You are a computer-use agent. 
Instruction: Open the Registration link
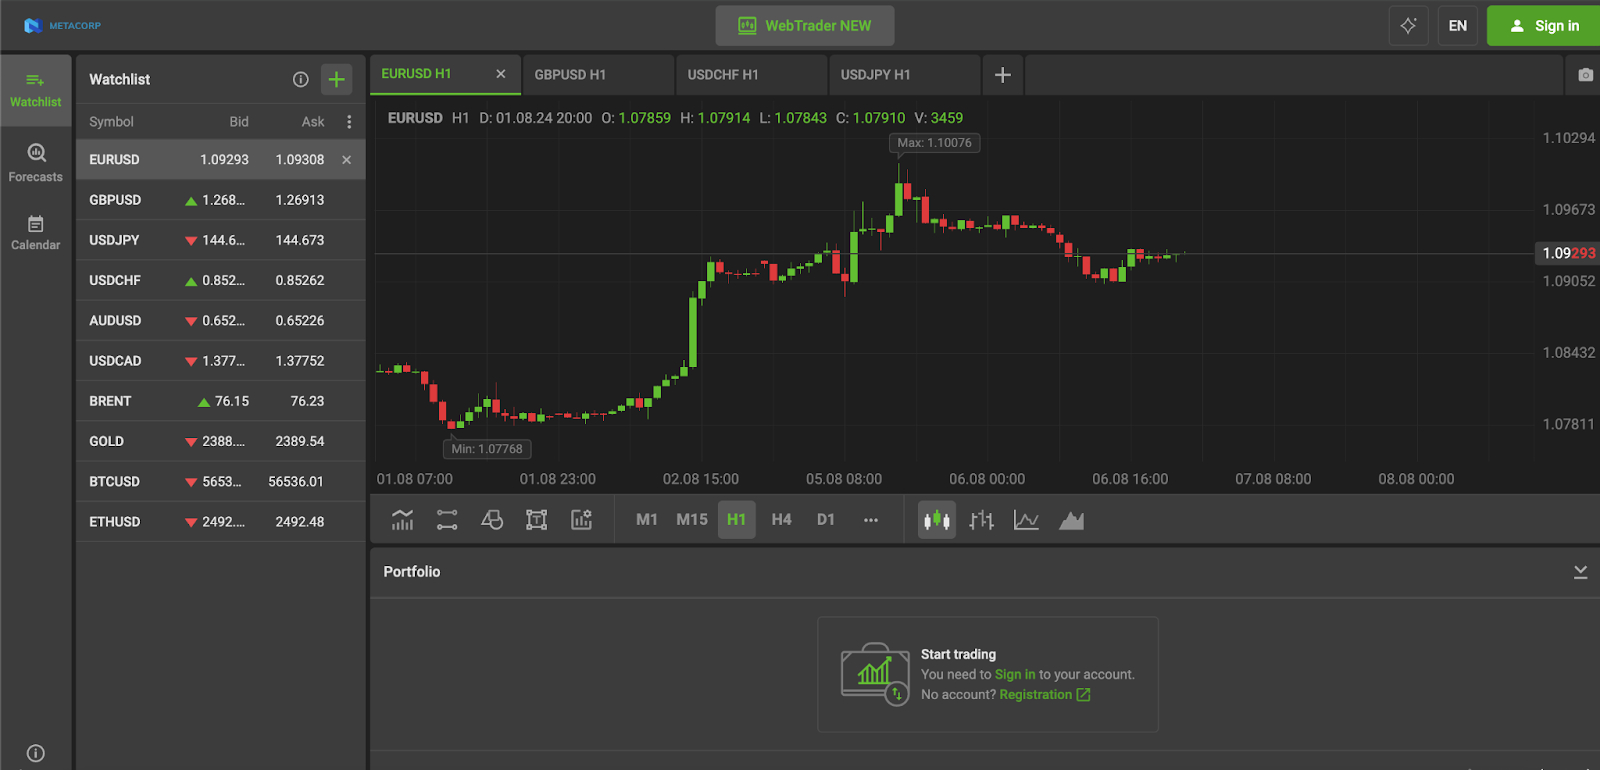pyautogui.click(x=1045, y=695)
